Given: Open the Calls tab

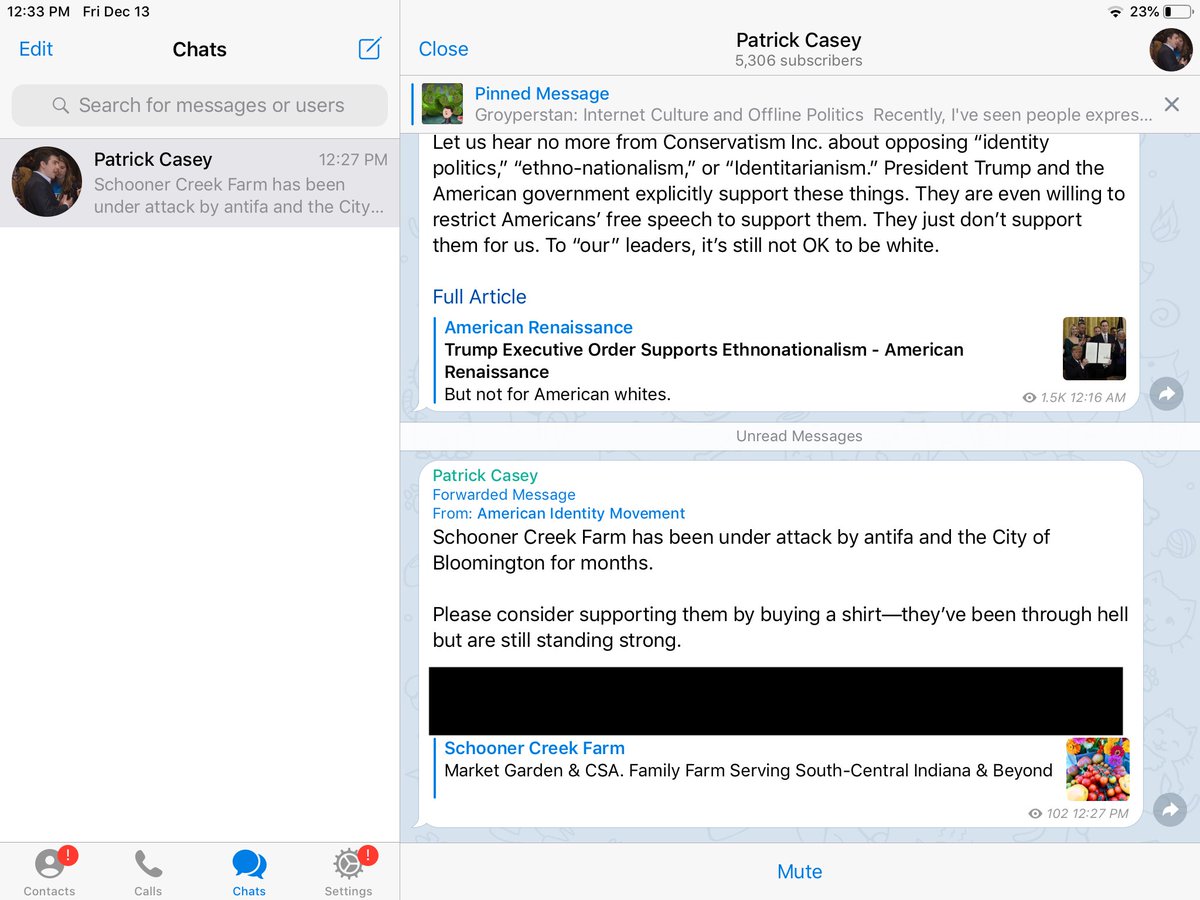Looking at the screenshot, I should (148, 872).
